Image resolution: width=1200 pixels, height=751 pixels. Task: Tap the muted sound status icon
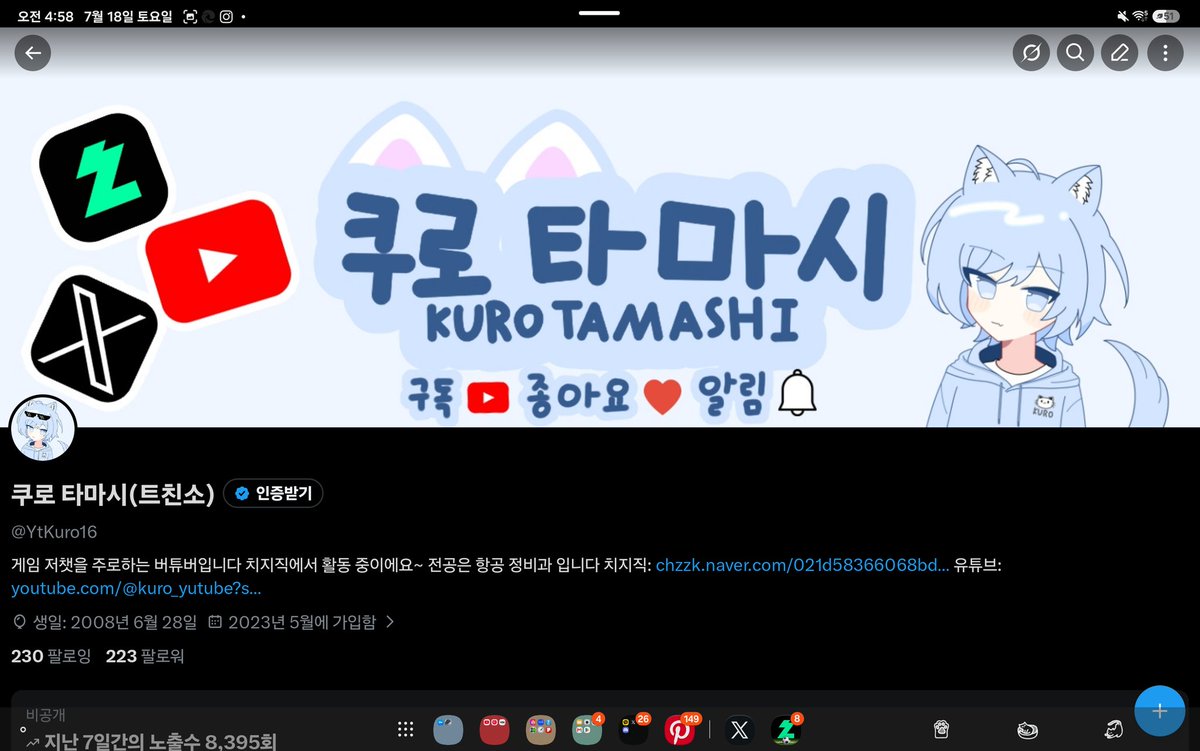(1122, 17)
